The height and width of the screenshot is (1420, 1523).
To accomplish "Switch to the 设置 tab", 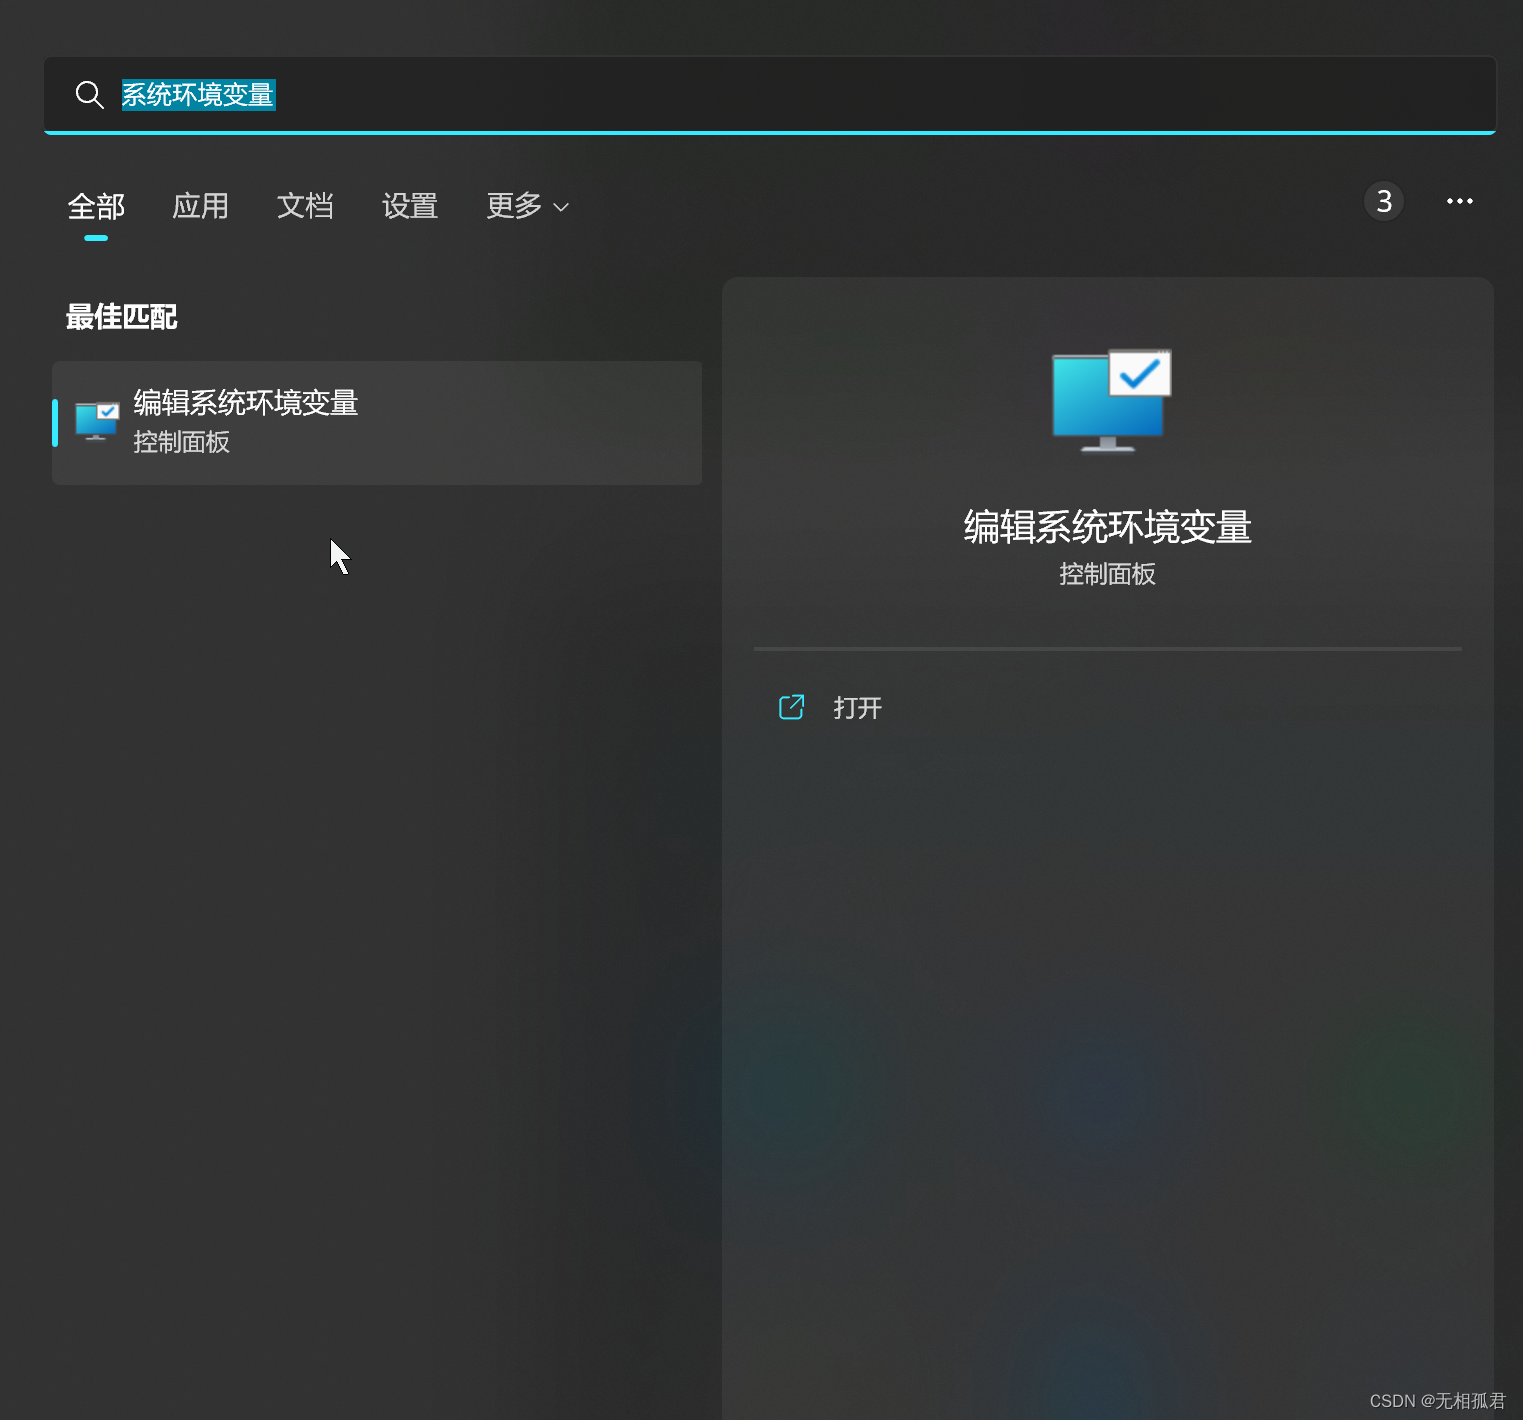I will click(410, 206).
